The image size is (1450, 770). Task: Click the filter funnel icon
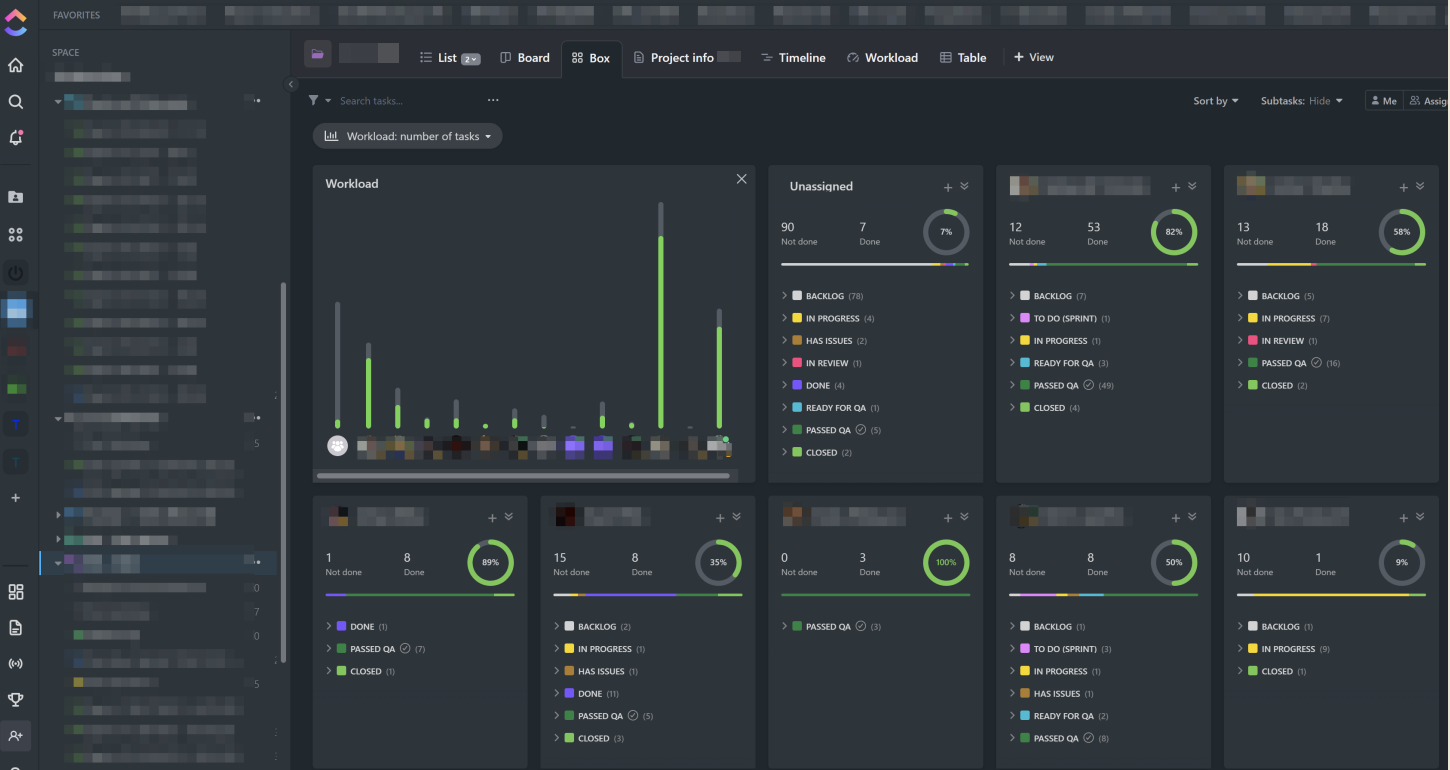[314, 101]
